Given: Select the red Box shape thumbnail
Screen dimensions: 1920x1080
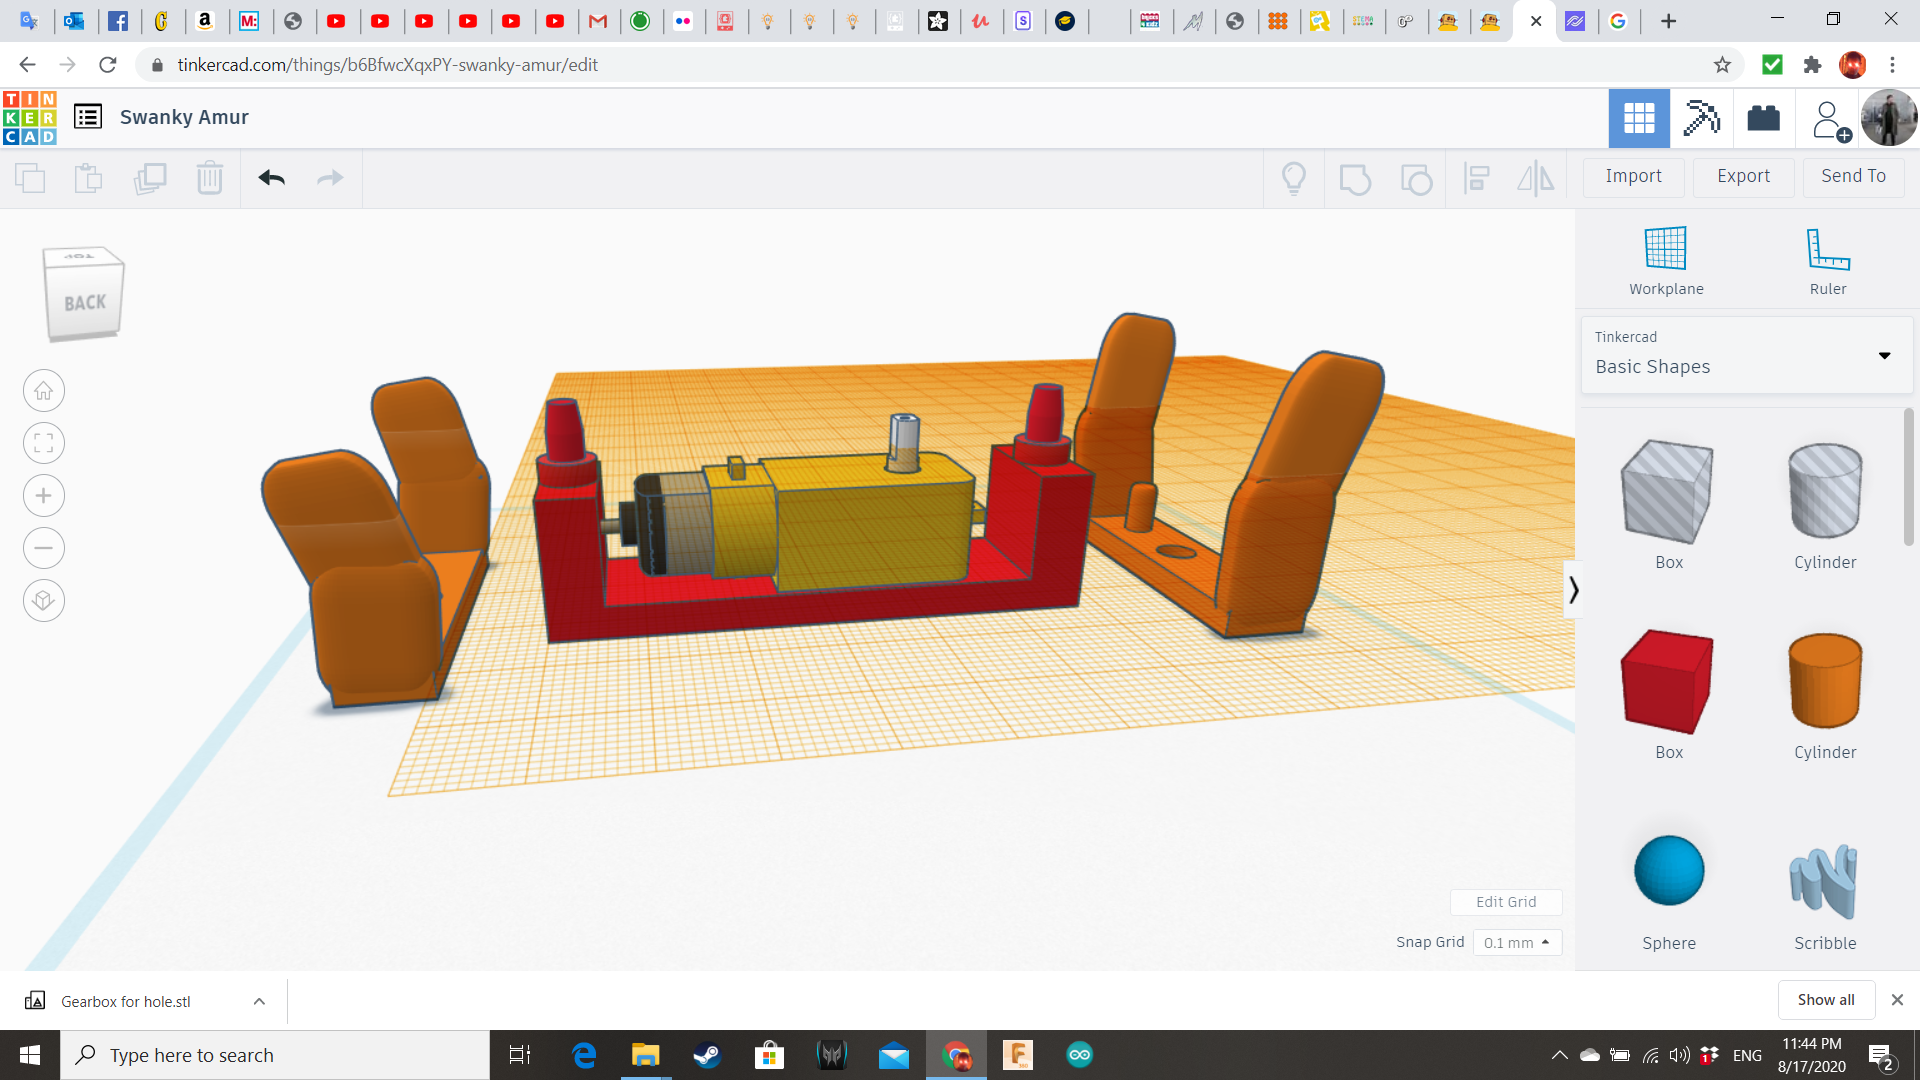Looking at the screenshot, I should (x=1667, y=681).
